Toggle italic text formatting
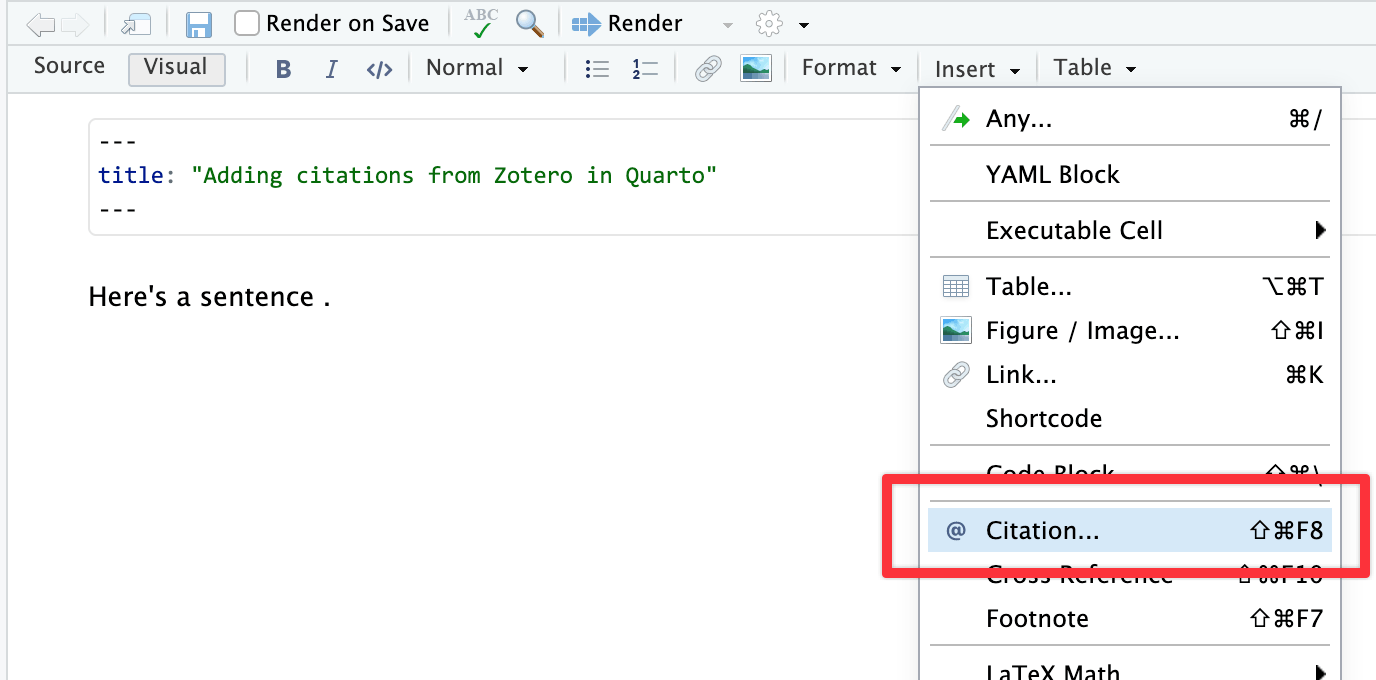 pos(331,69)
